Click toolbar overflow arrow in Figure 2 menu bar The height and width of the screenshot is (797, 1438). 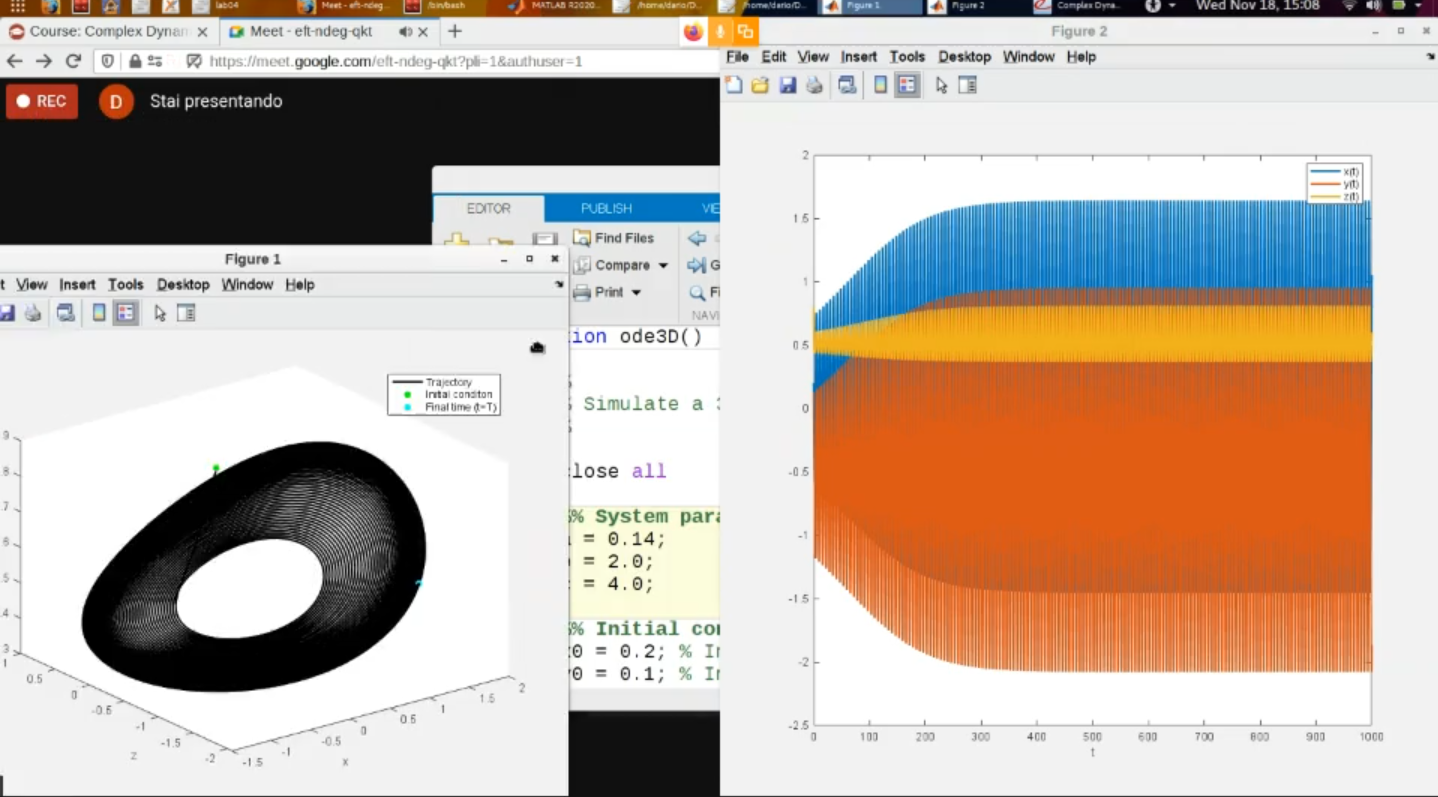[x=1430, y=58]
